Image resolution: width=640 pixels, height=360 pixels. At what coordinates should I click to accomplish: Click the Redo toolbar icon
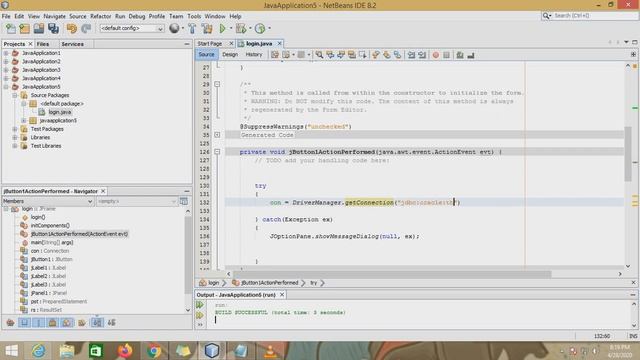tap(86, 28)
